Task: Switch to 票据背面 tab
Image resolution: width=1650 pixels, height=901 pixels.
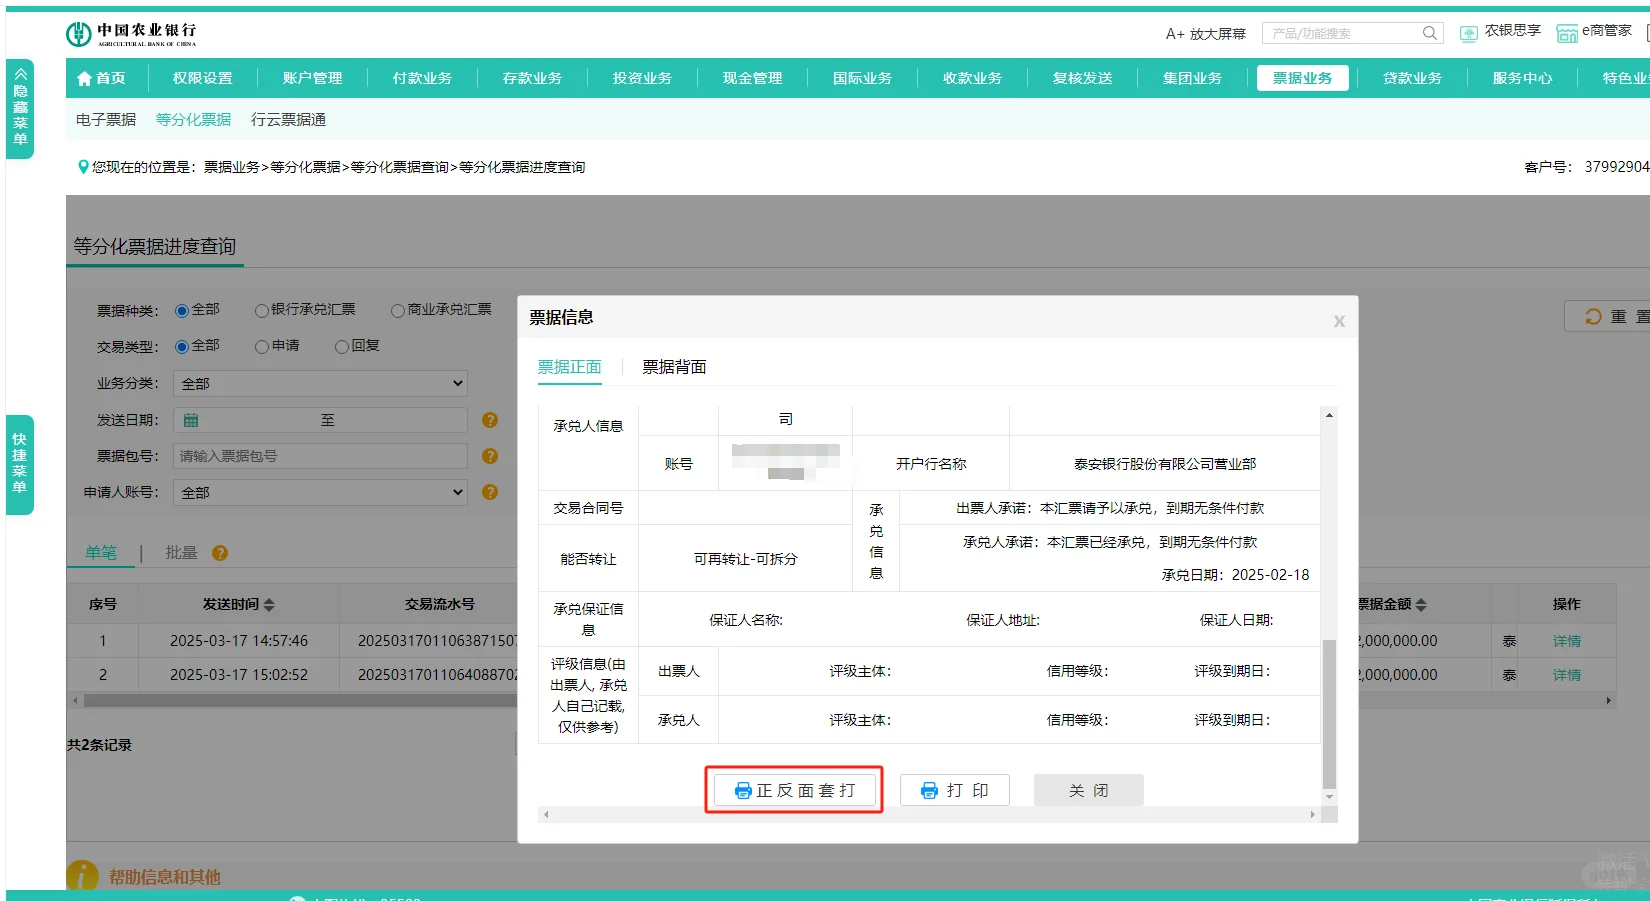Action: [x=674, y=367]
